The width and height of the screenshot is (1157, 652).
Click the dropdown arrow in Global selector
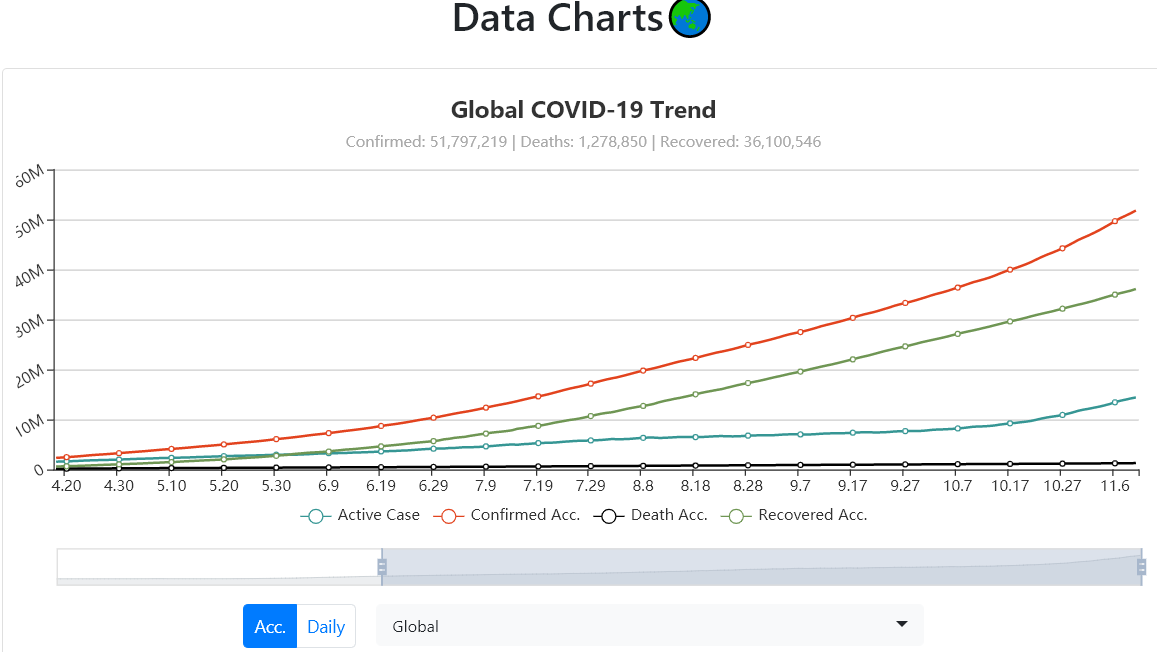pos(902,624)
